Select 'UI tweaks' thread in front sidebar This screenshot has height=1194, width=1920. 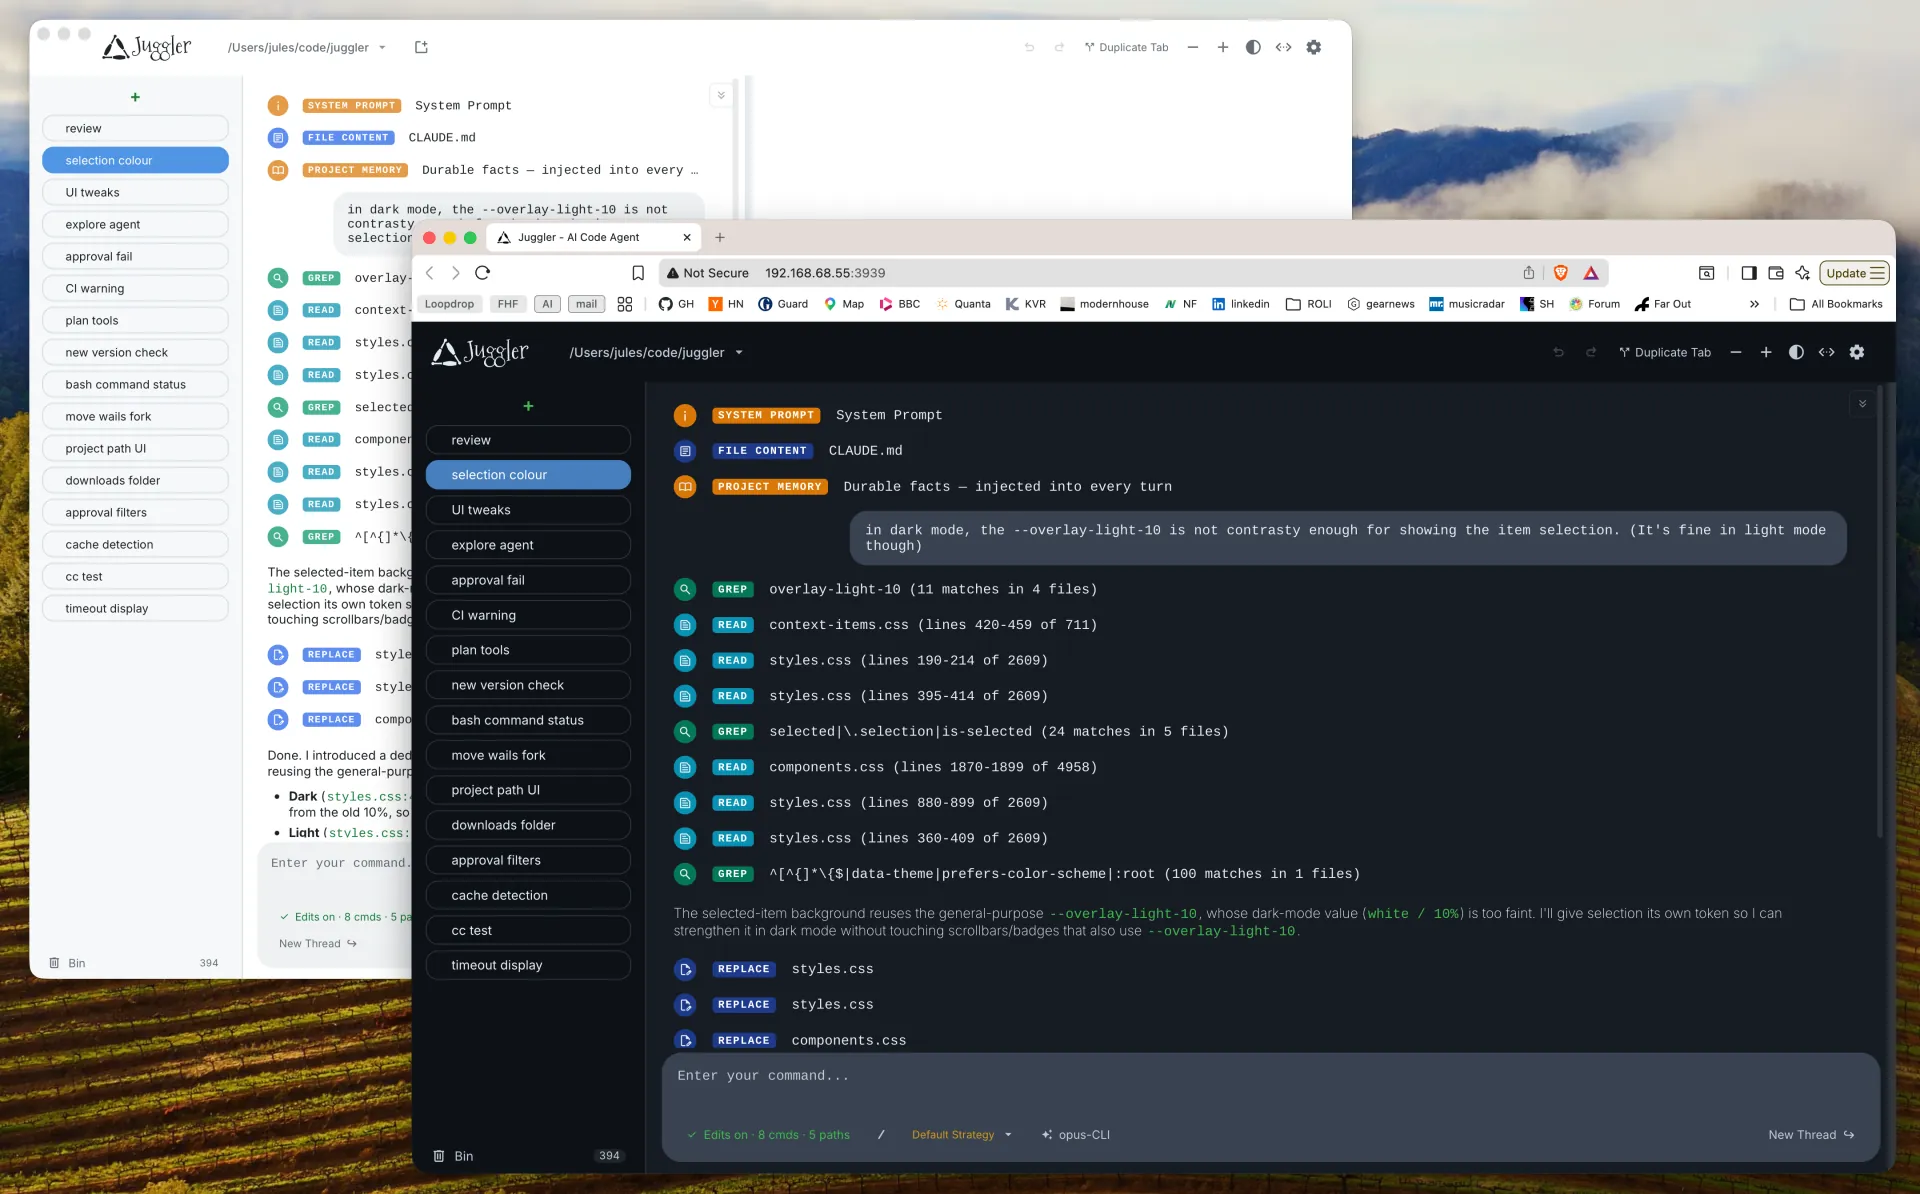528,510
